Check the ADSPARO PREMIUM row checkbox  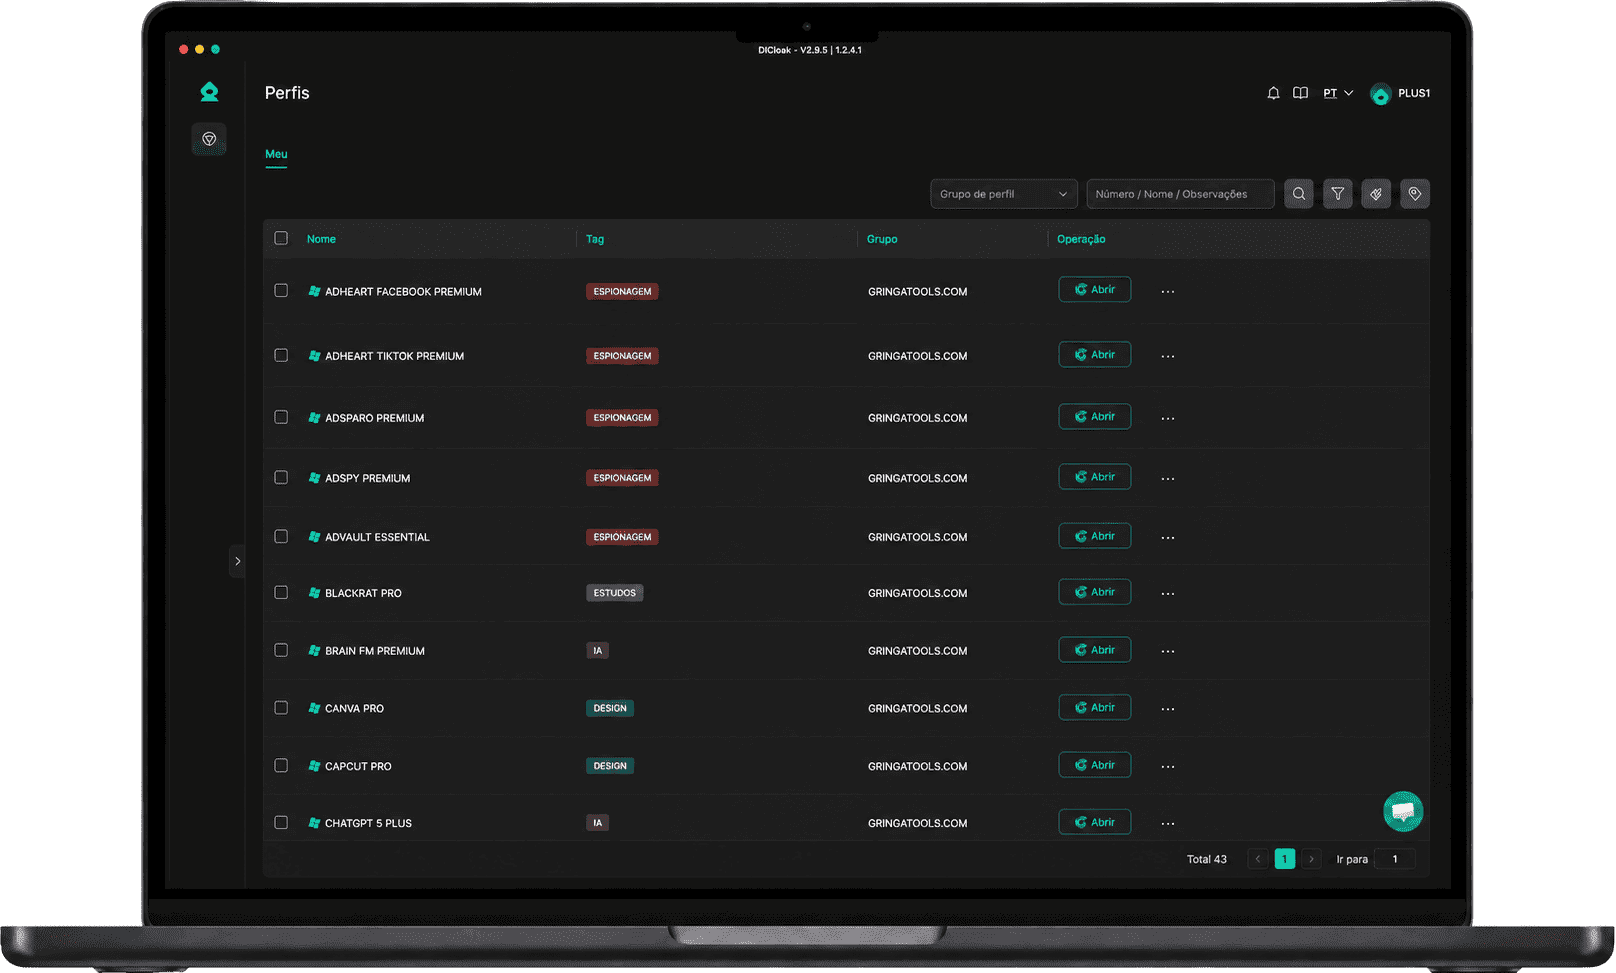[x=281, y=417]
